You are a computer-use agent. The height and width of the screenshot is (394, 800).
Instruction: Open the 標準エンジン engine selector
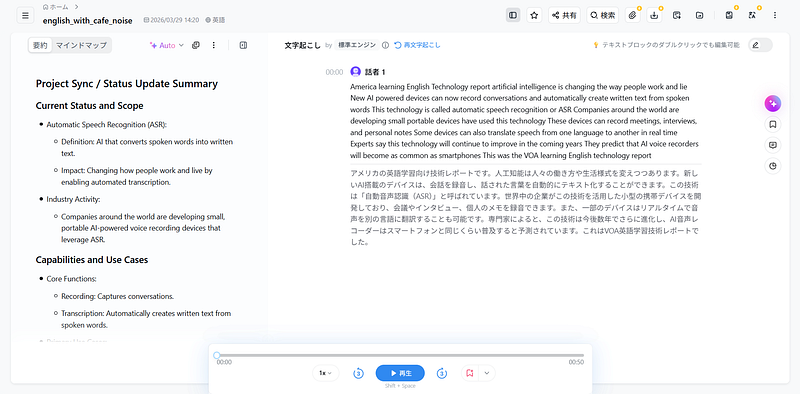click(357, 45)
